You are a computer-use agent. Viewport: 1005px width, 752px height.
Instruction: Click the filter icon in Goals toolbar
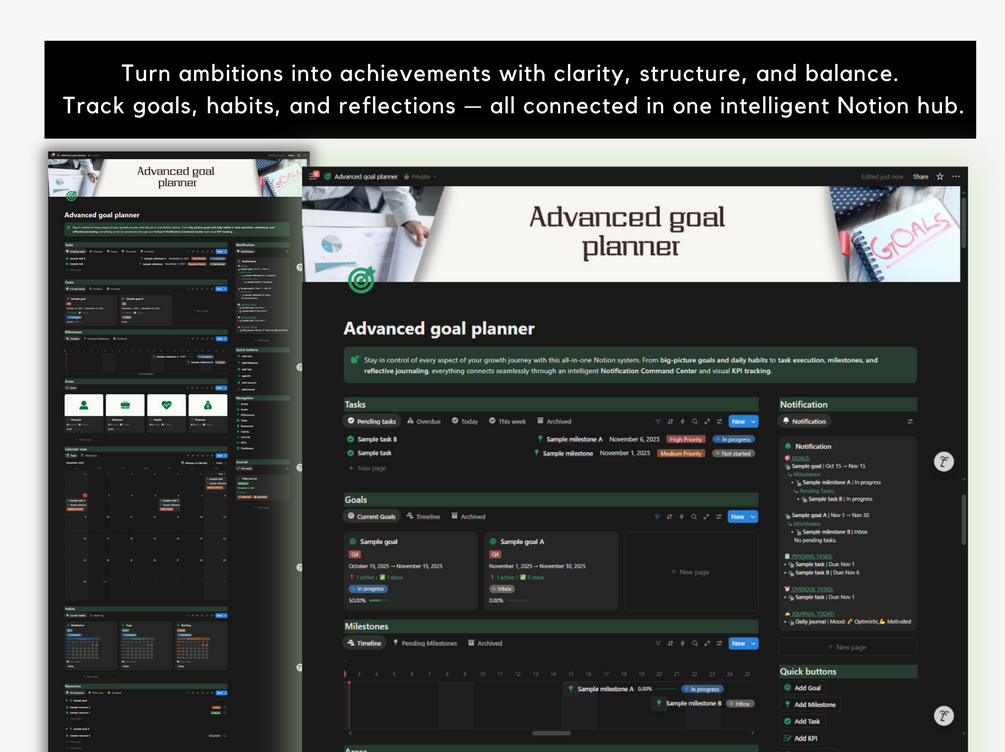657,516
